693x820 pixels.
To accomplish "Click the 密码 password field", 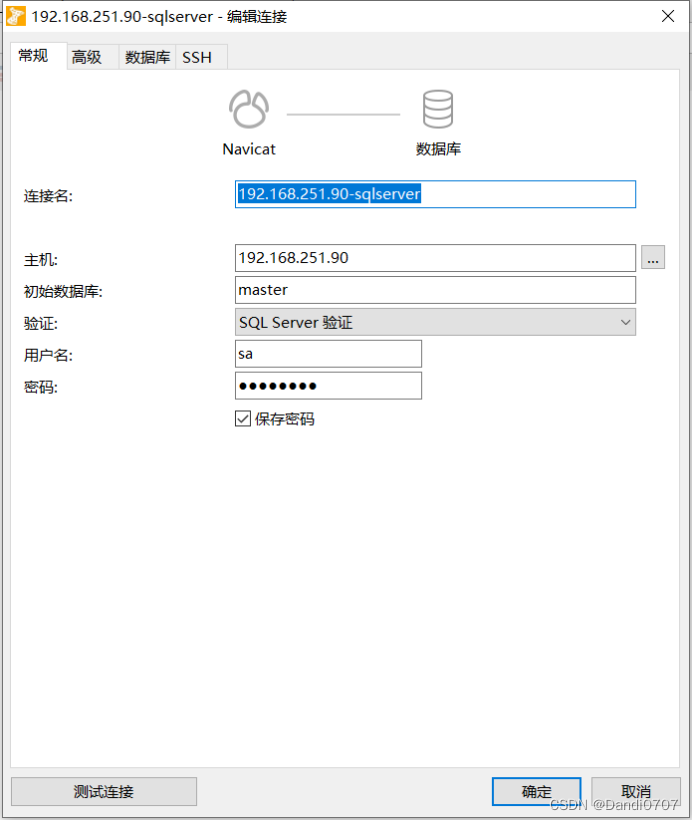I will pos(328,386).
